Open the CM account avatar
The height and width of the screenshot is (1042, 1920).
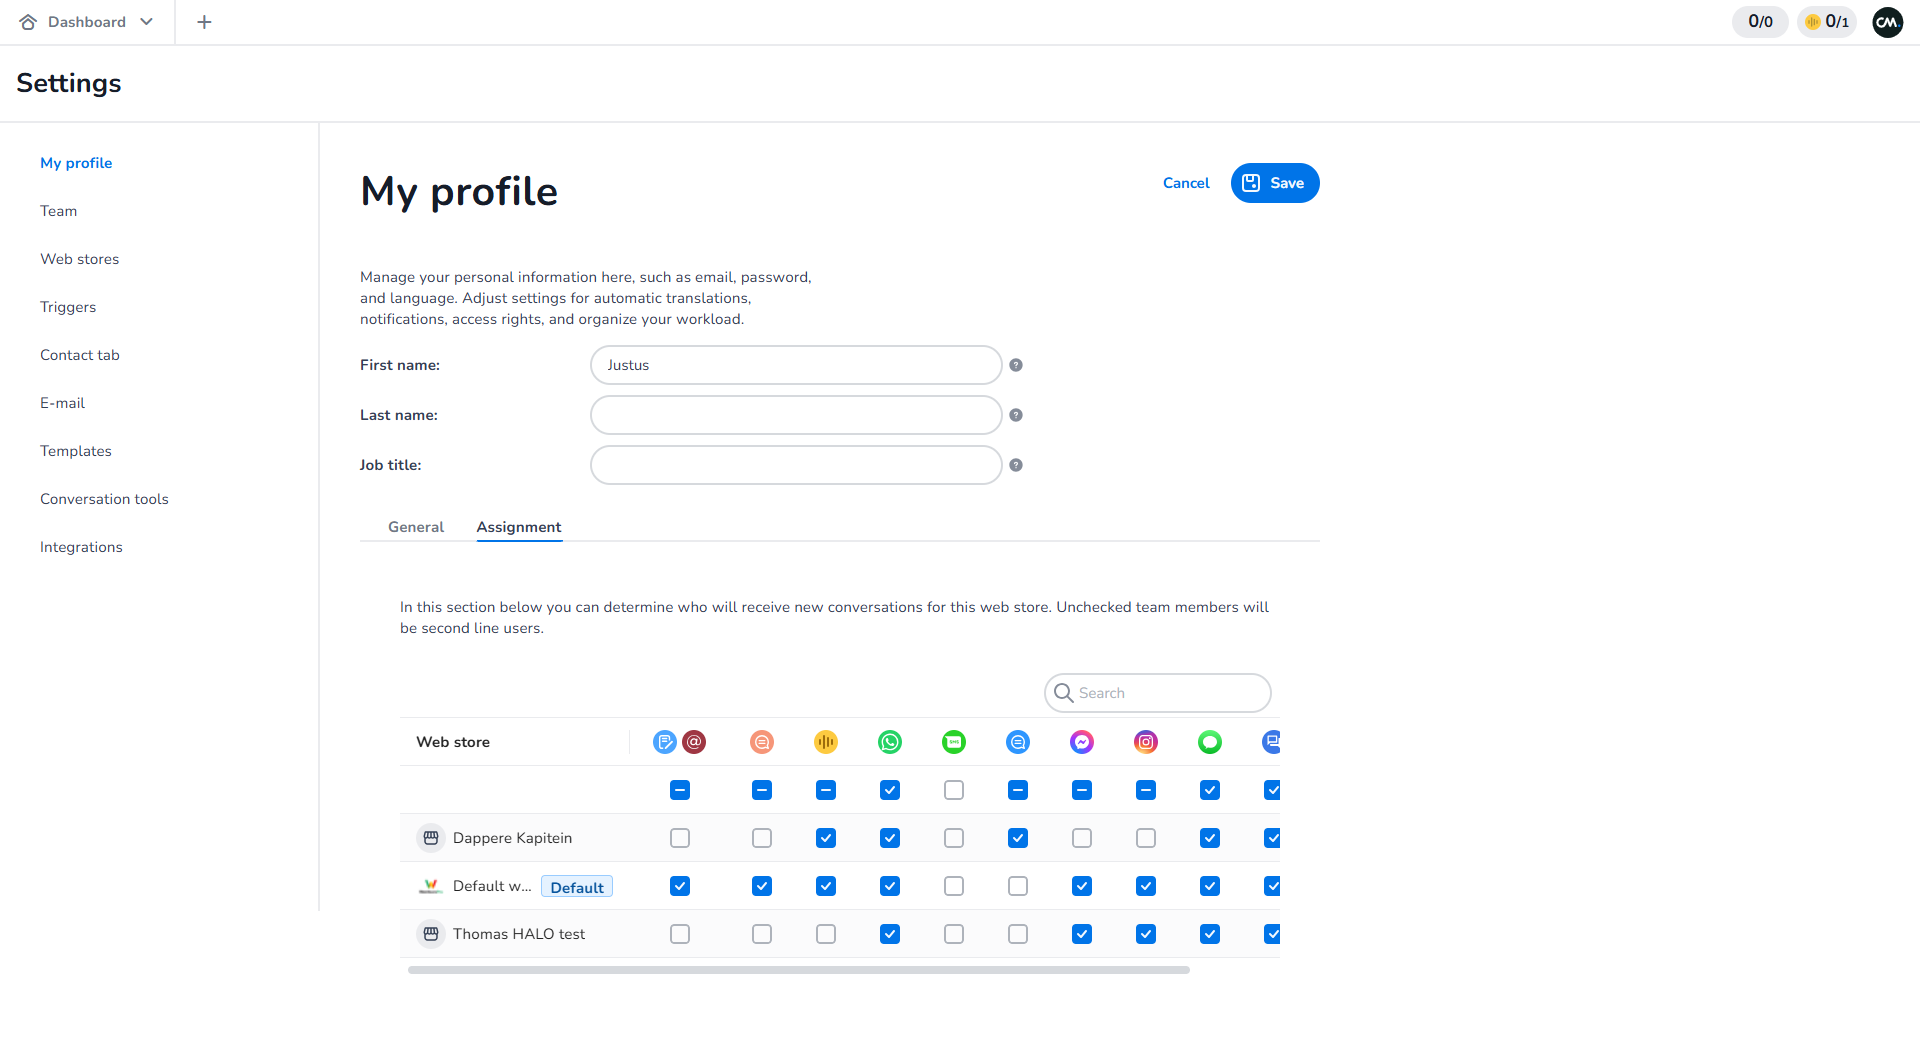pyautogui.click(x=1887, y=22)
